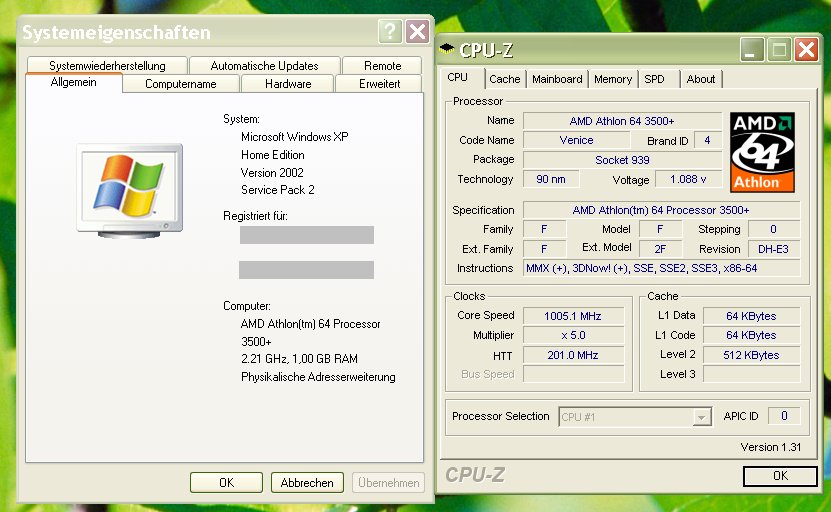Click the Systemeigenschaften help question mark button
Screen dimensions: 831x512
point(390,32)
